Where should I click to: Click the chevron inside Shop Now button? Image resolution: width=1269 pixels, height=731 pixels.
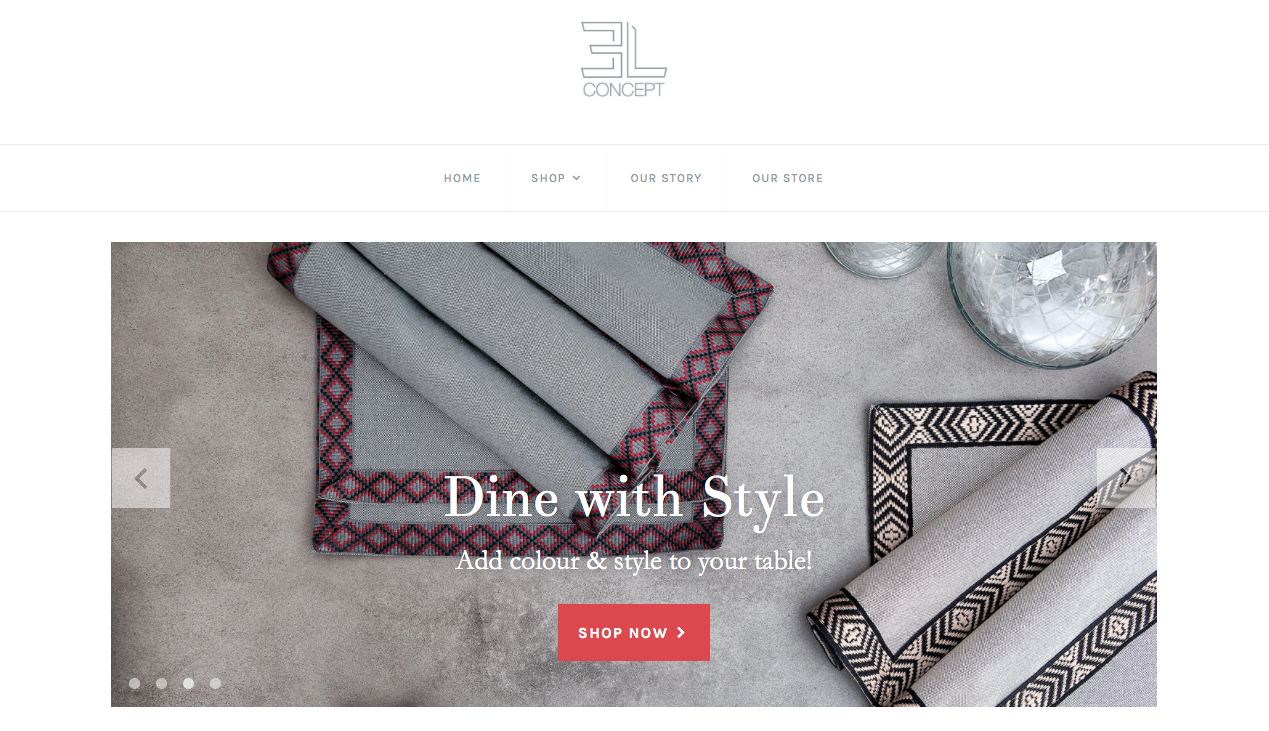[681, 632]
